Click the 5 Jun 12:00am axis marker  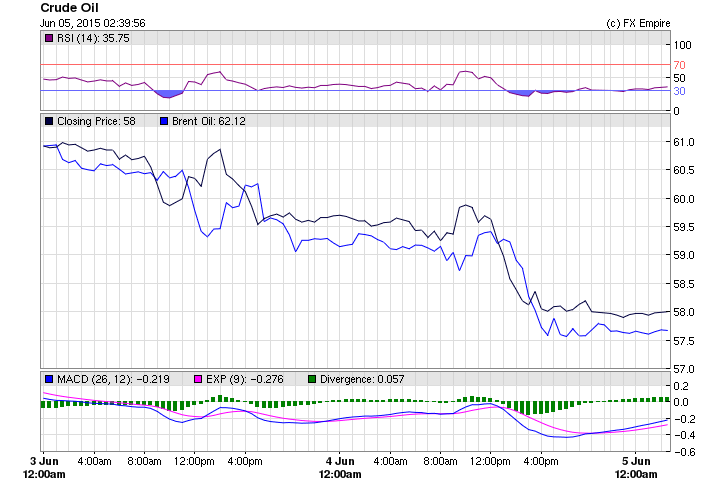click(636, 468)
